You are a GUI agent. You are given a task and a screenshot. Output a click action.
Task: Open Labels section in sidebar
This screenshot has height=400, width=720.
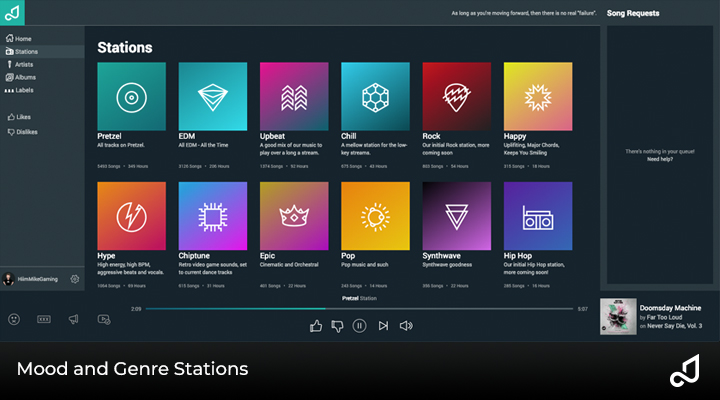(x=22, y=90)
